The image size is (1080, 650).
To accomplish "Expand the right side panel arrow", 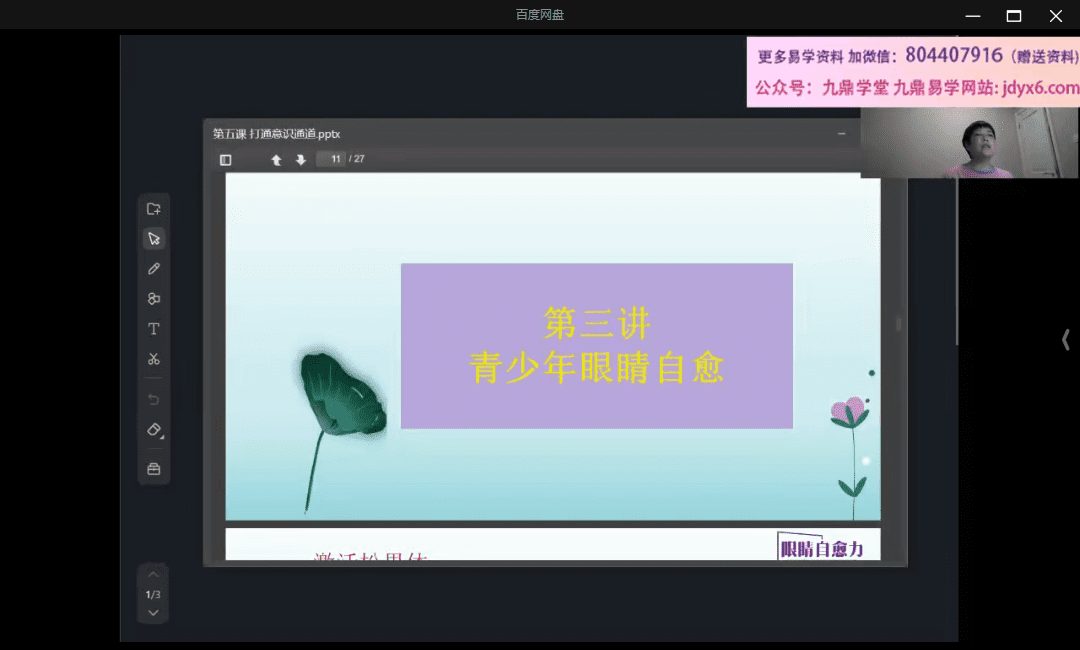I will (1065, 340).
